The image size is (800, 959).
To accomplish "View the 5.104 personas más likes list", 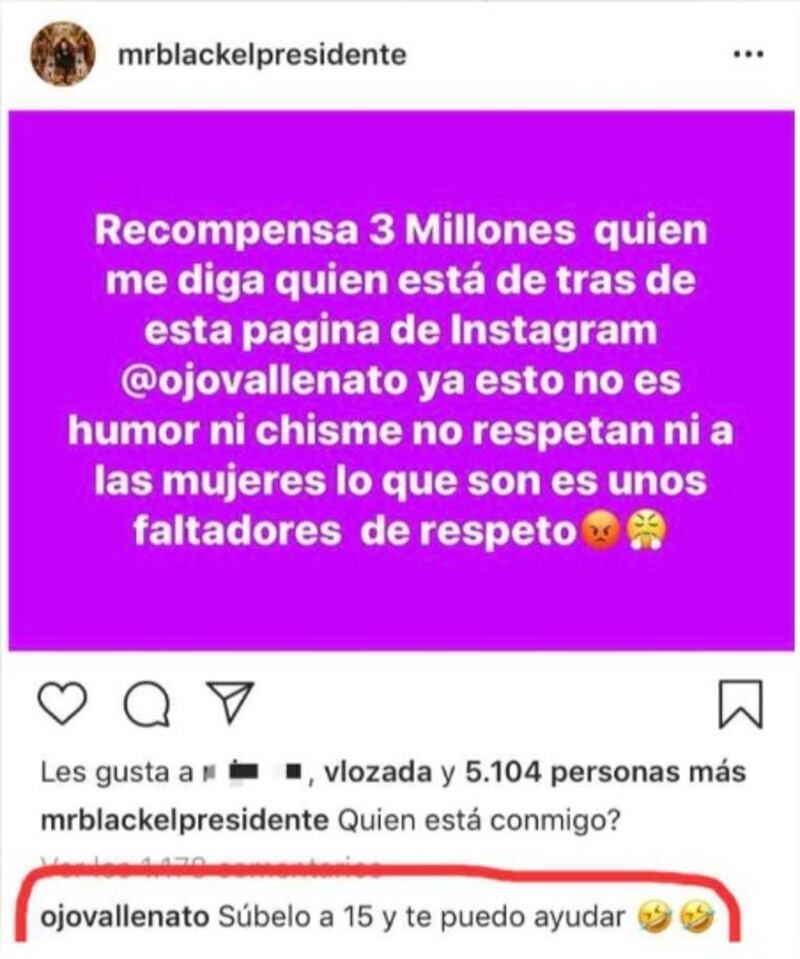I will 606,772.
